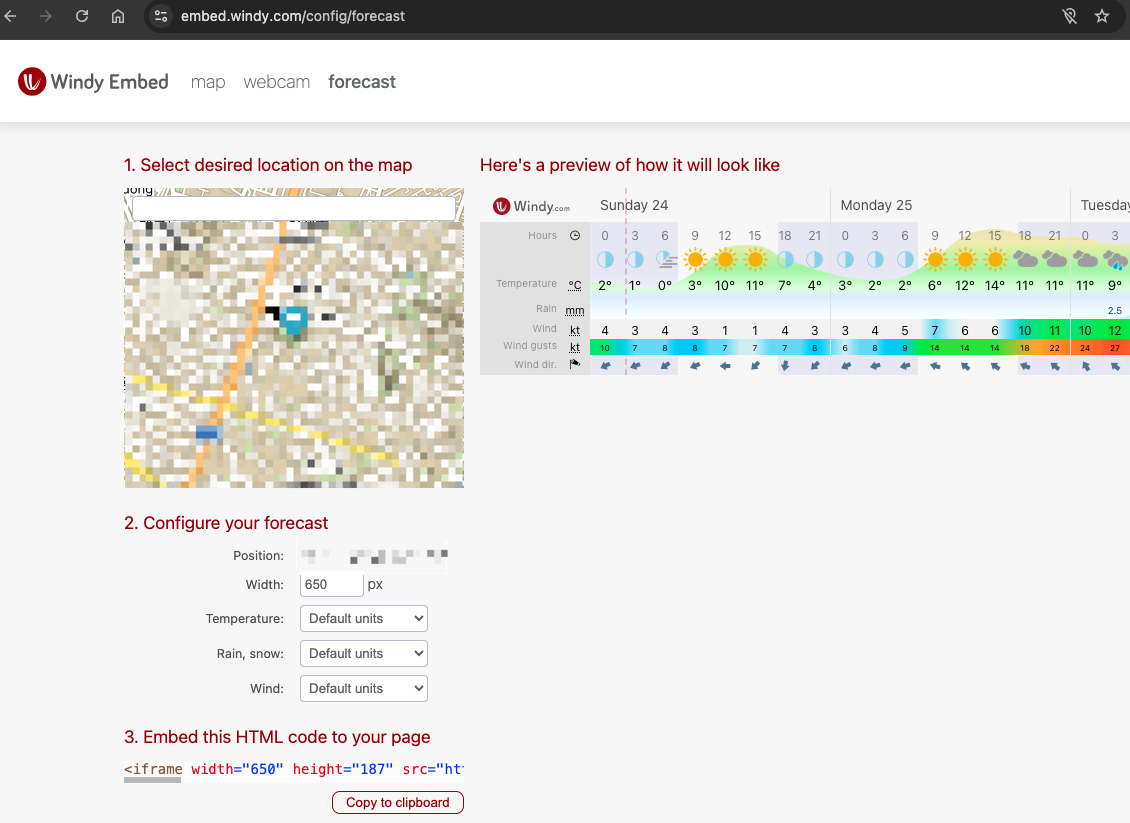The width and height of the screenshot is (1130, 823).
Task: Open the Windy.com link in the preview
Action: (532, 206)
